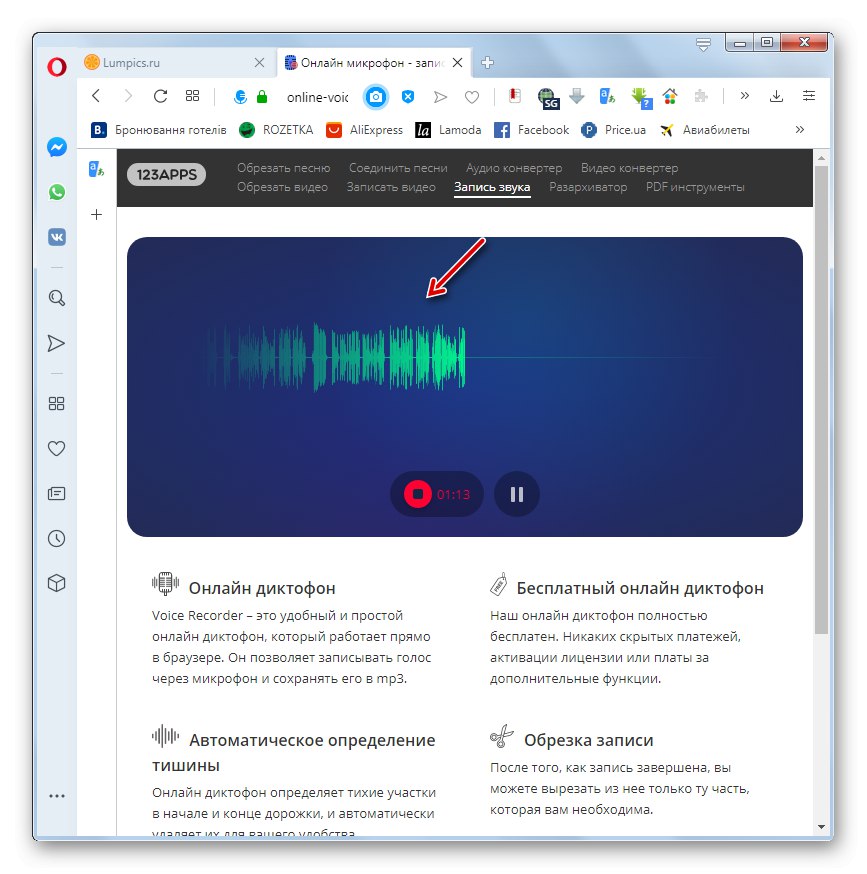Open Записать видео menu item
The height and width of the screenshot is (874, 867).
pos(391,187)
